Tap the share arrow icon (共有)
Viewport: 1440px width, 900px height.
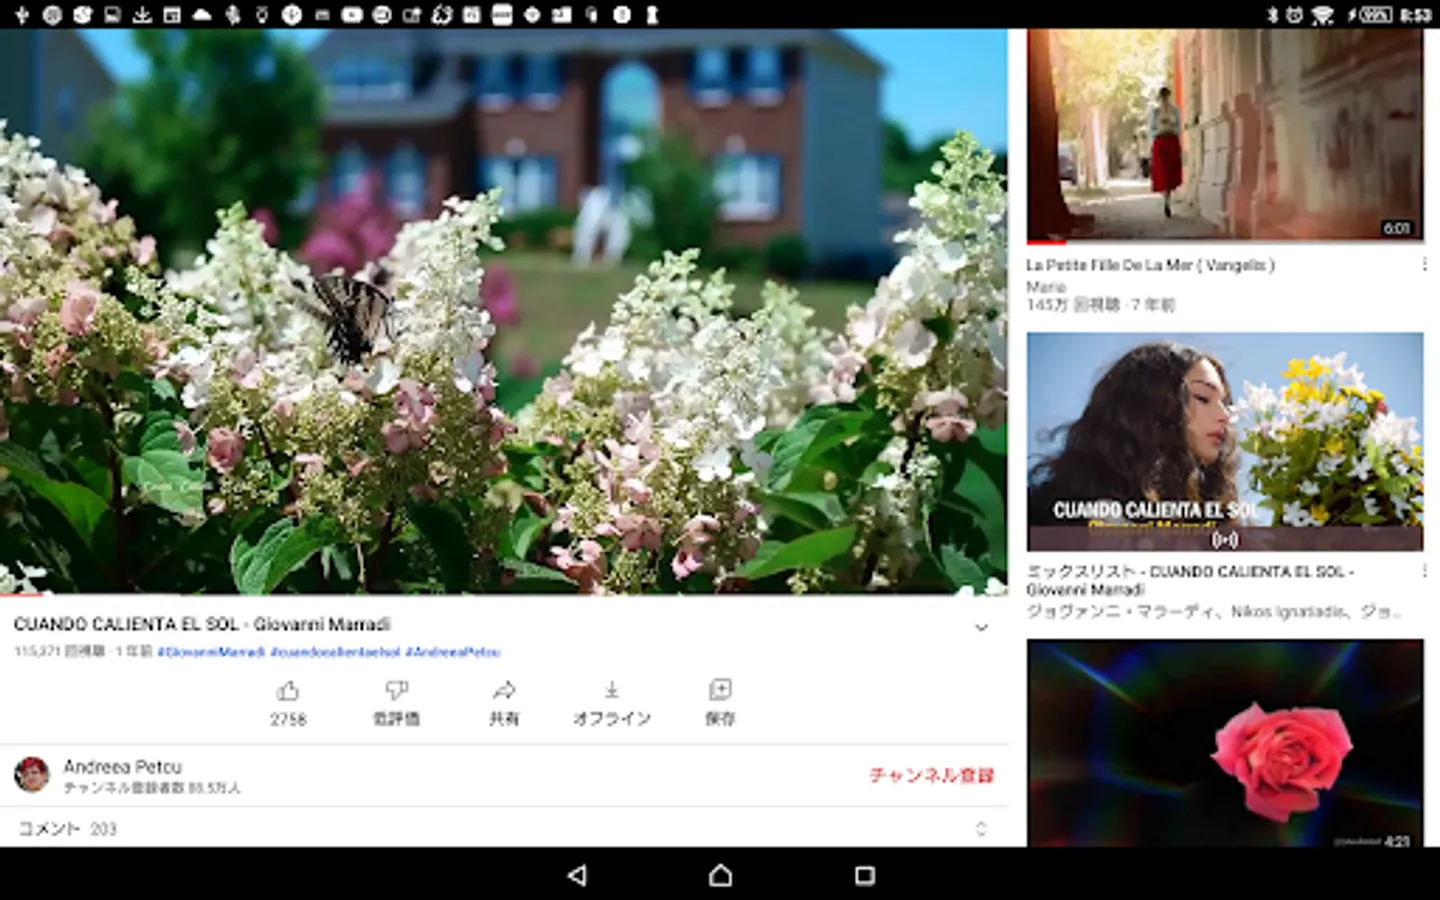pyautogui.click(x=504, y=690)
